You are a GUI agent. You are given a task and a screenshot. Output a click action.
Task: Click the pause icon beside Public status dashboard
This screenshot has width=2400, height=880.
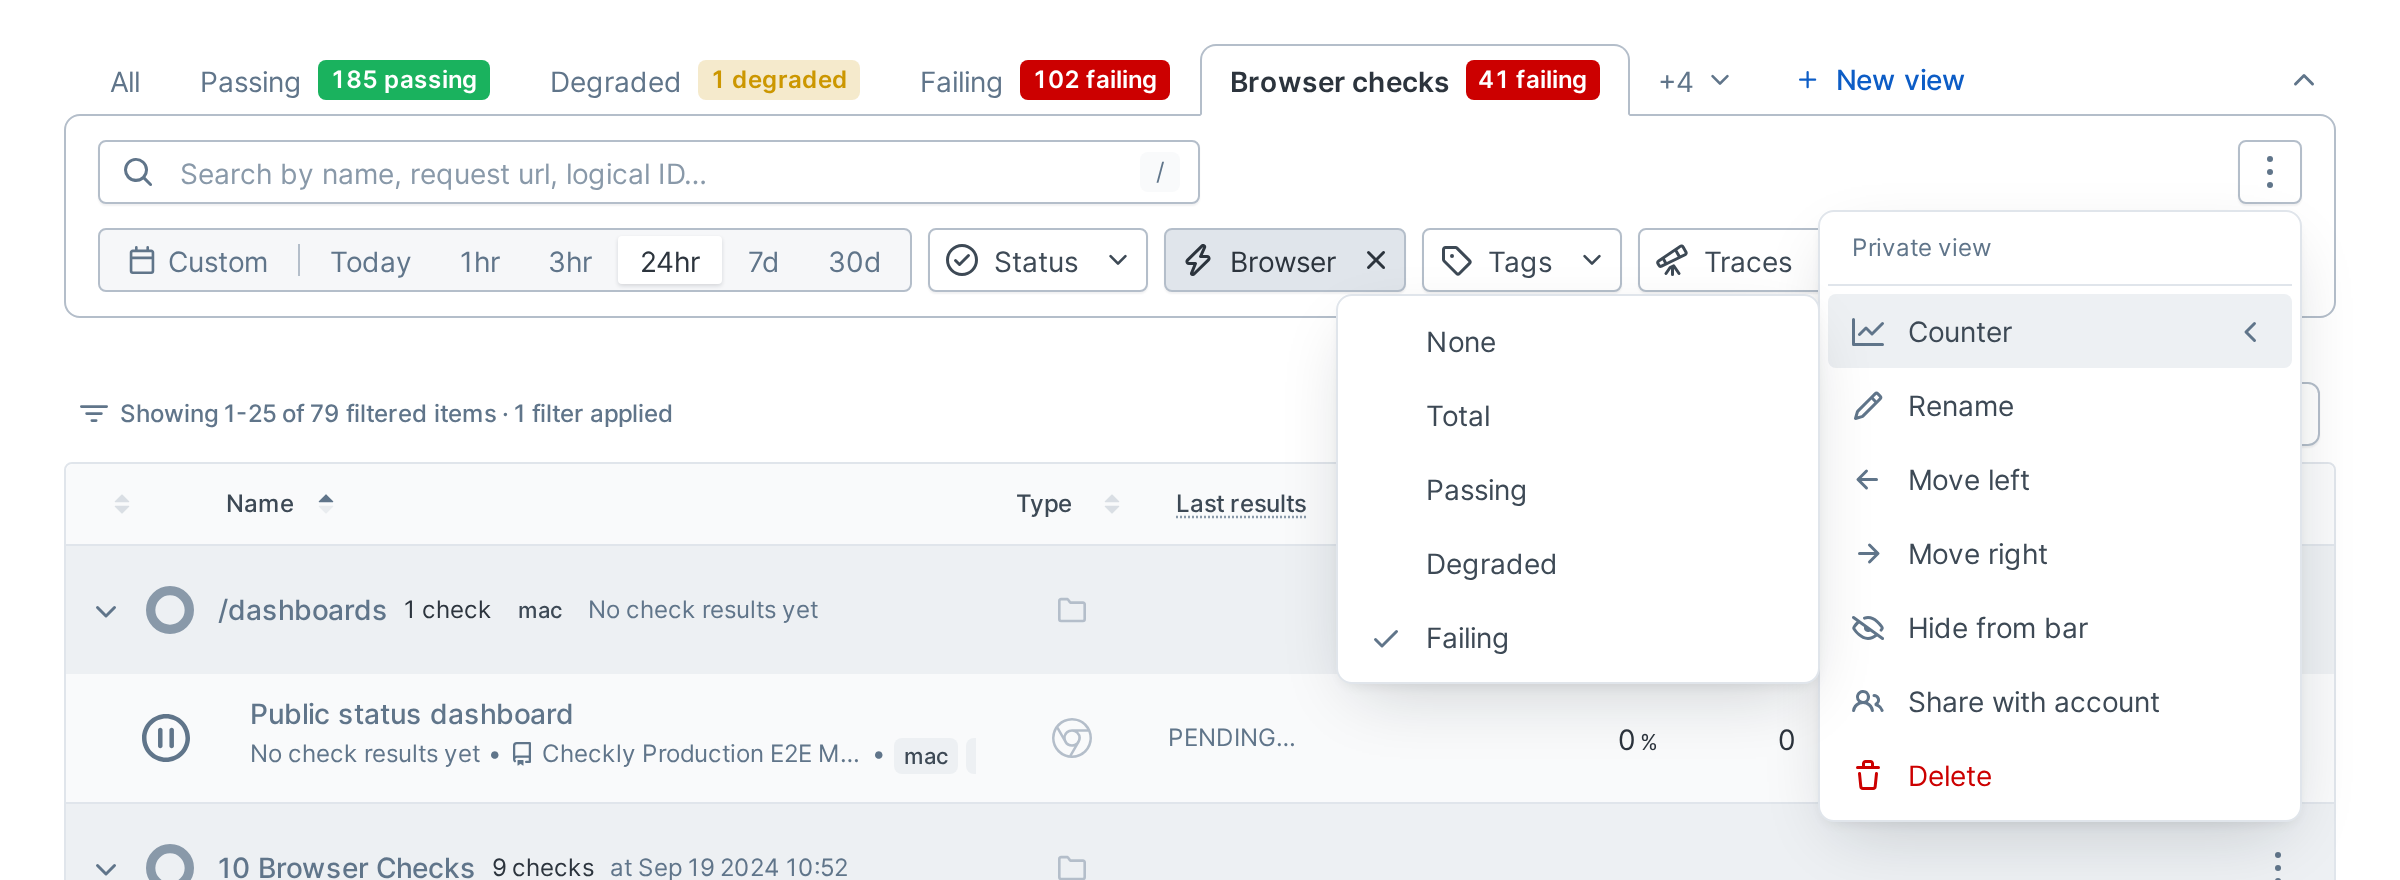coord(166,738)
